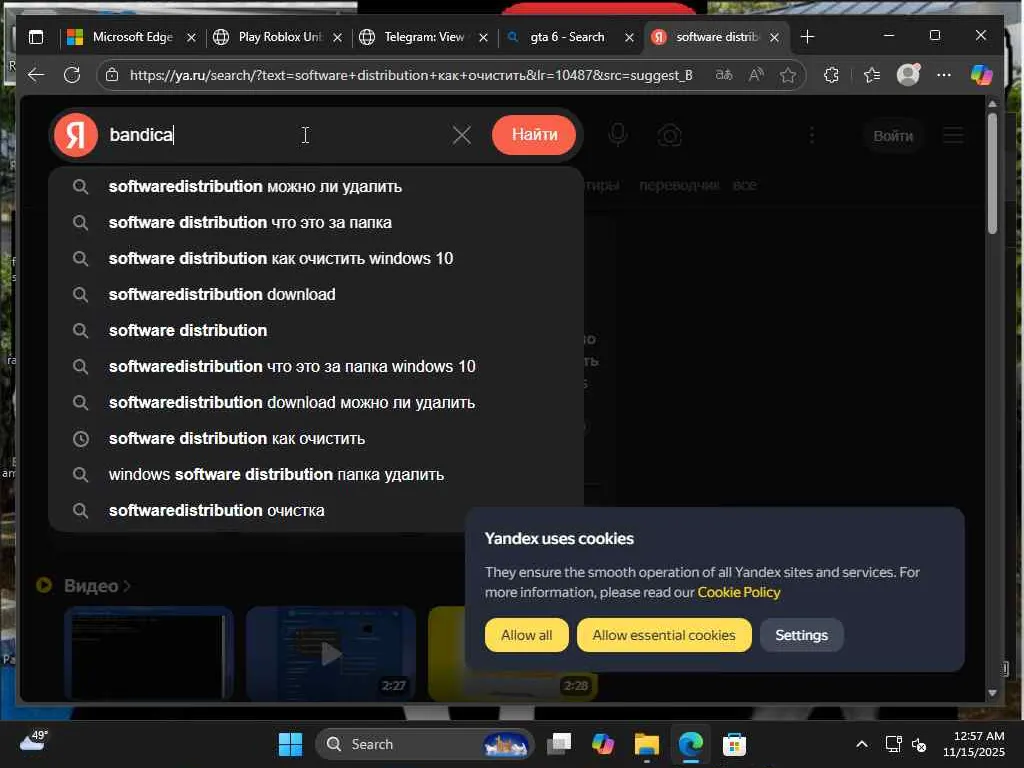Launch Copilot from the taskbar

(603, 744)
